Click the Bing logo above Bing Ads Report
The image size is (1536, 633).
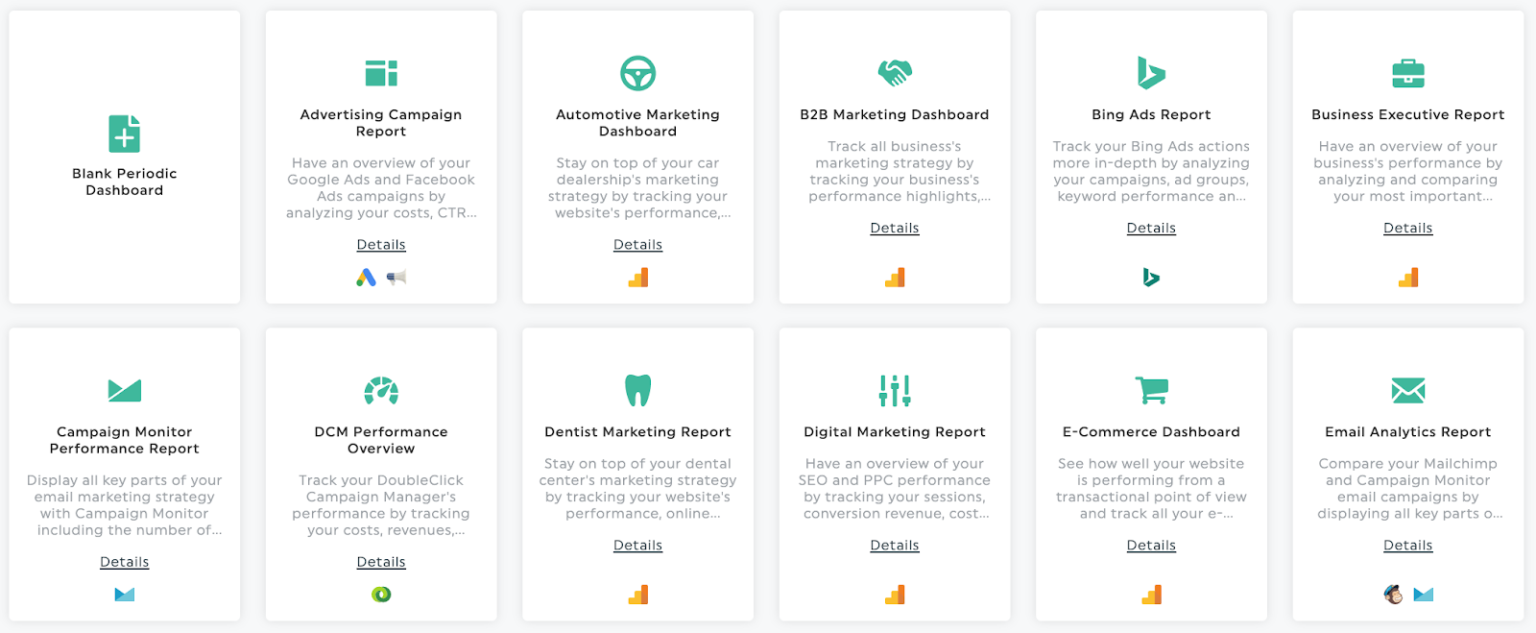[1151, 71]
